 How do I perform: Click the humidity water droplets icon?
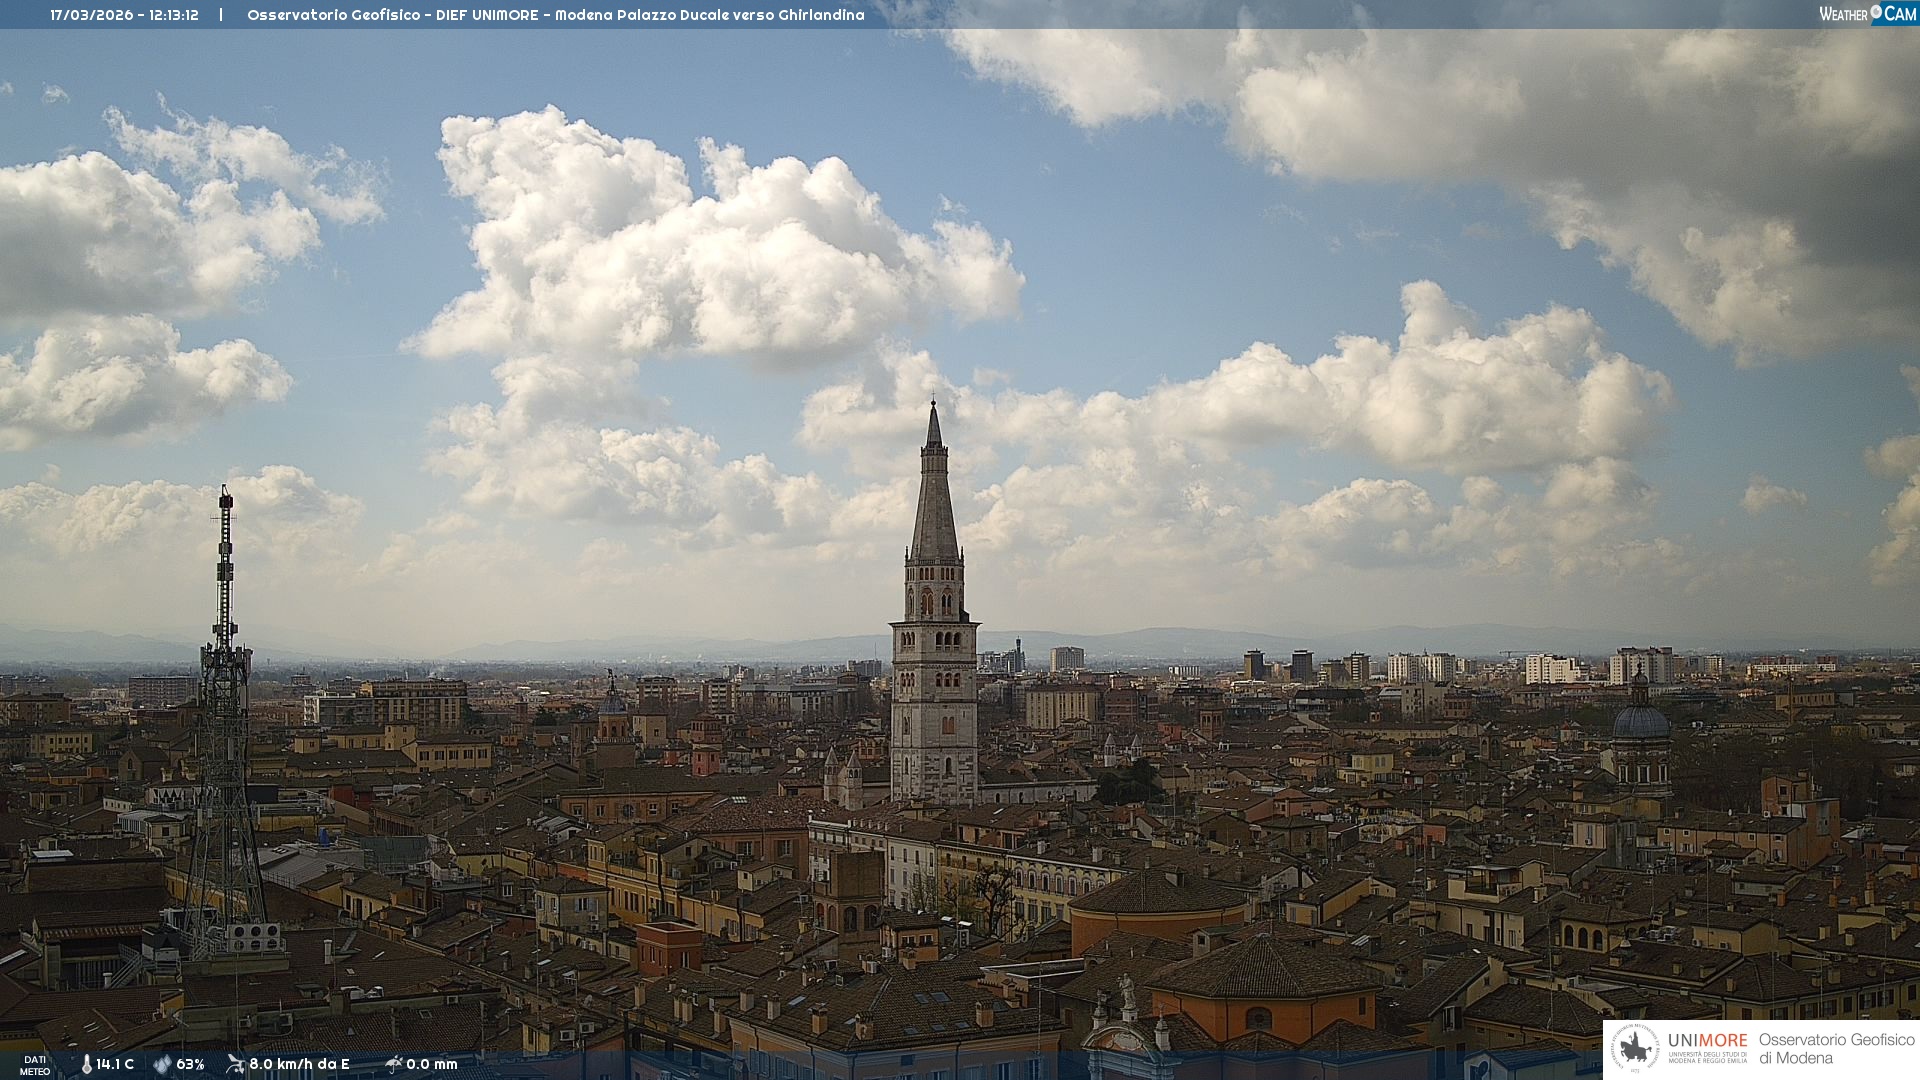162,1064
